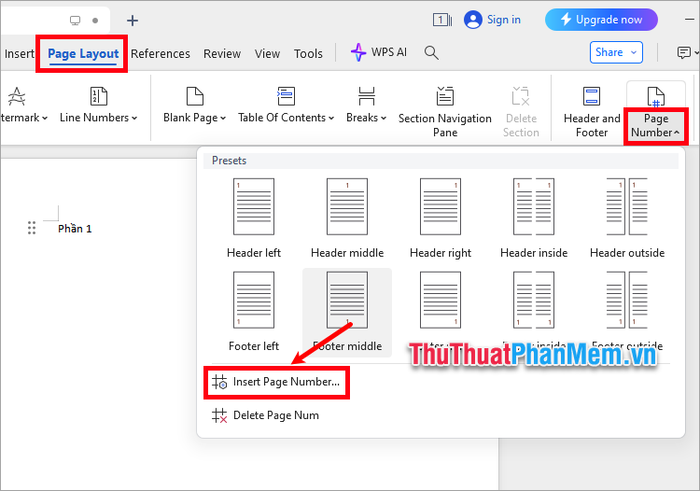Open Header and Footer
The image size is (700, 491).
coord(592,112)
